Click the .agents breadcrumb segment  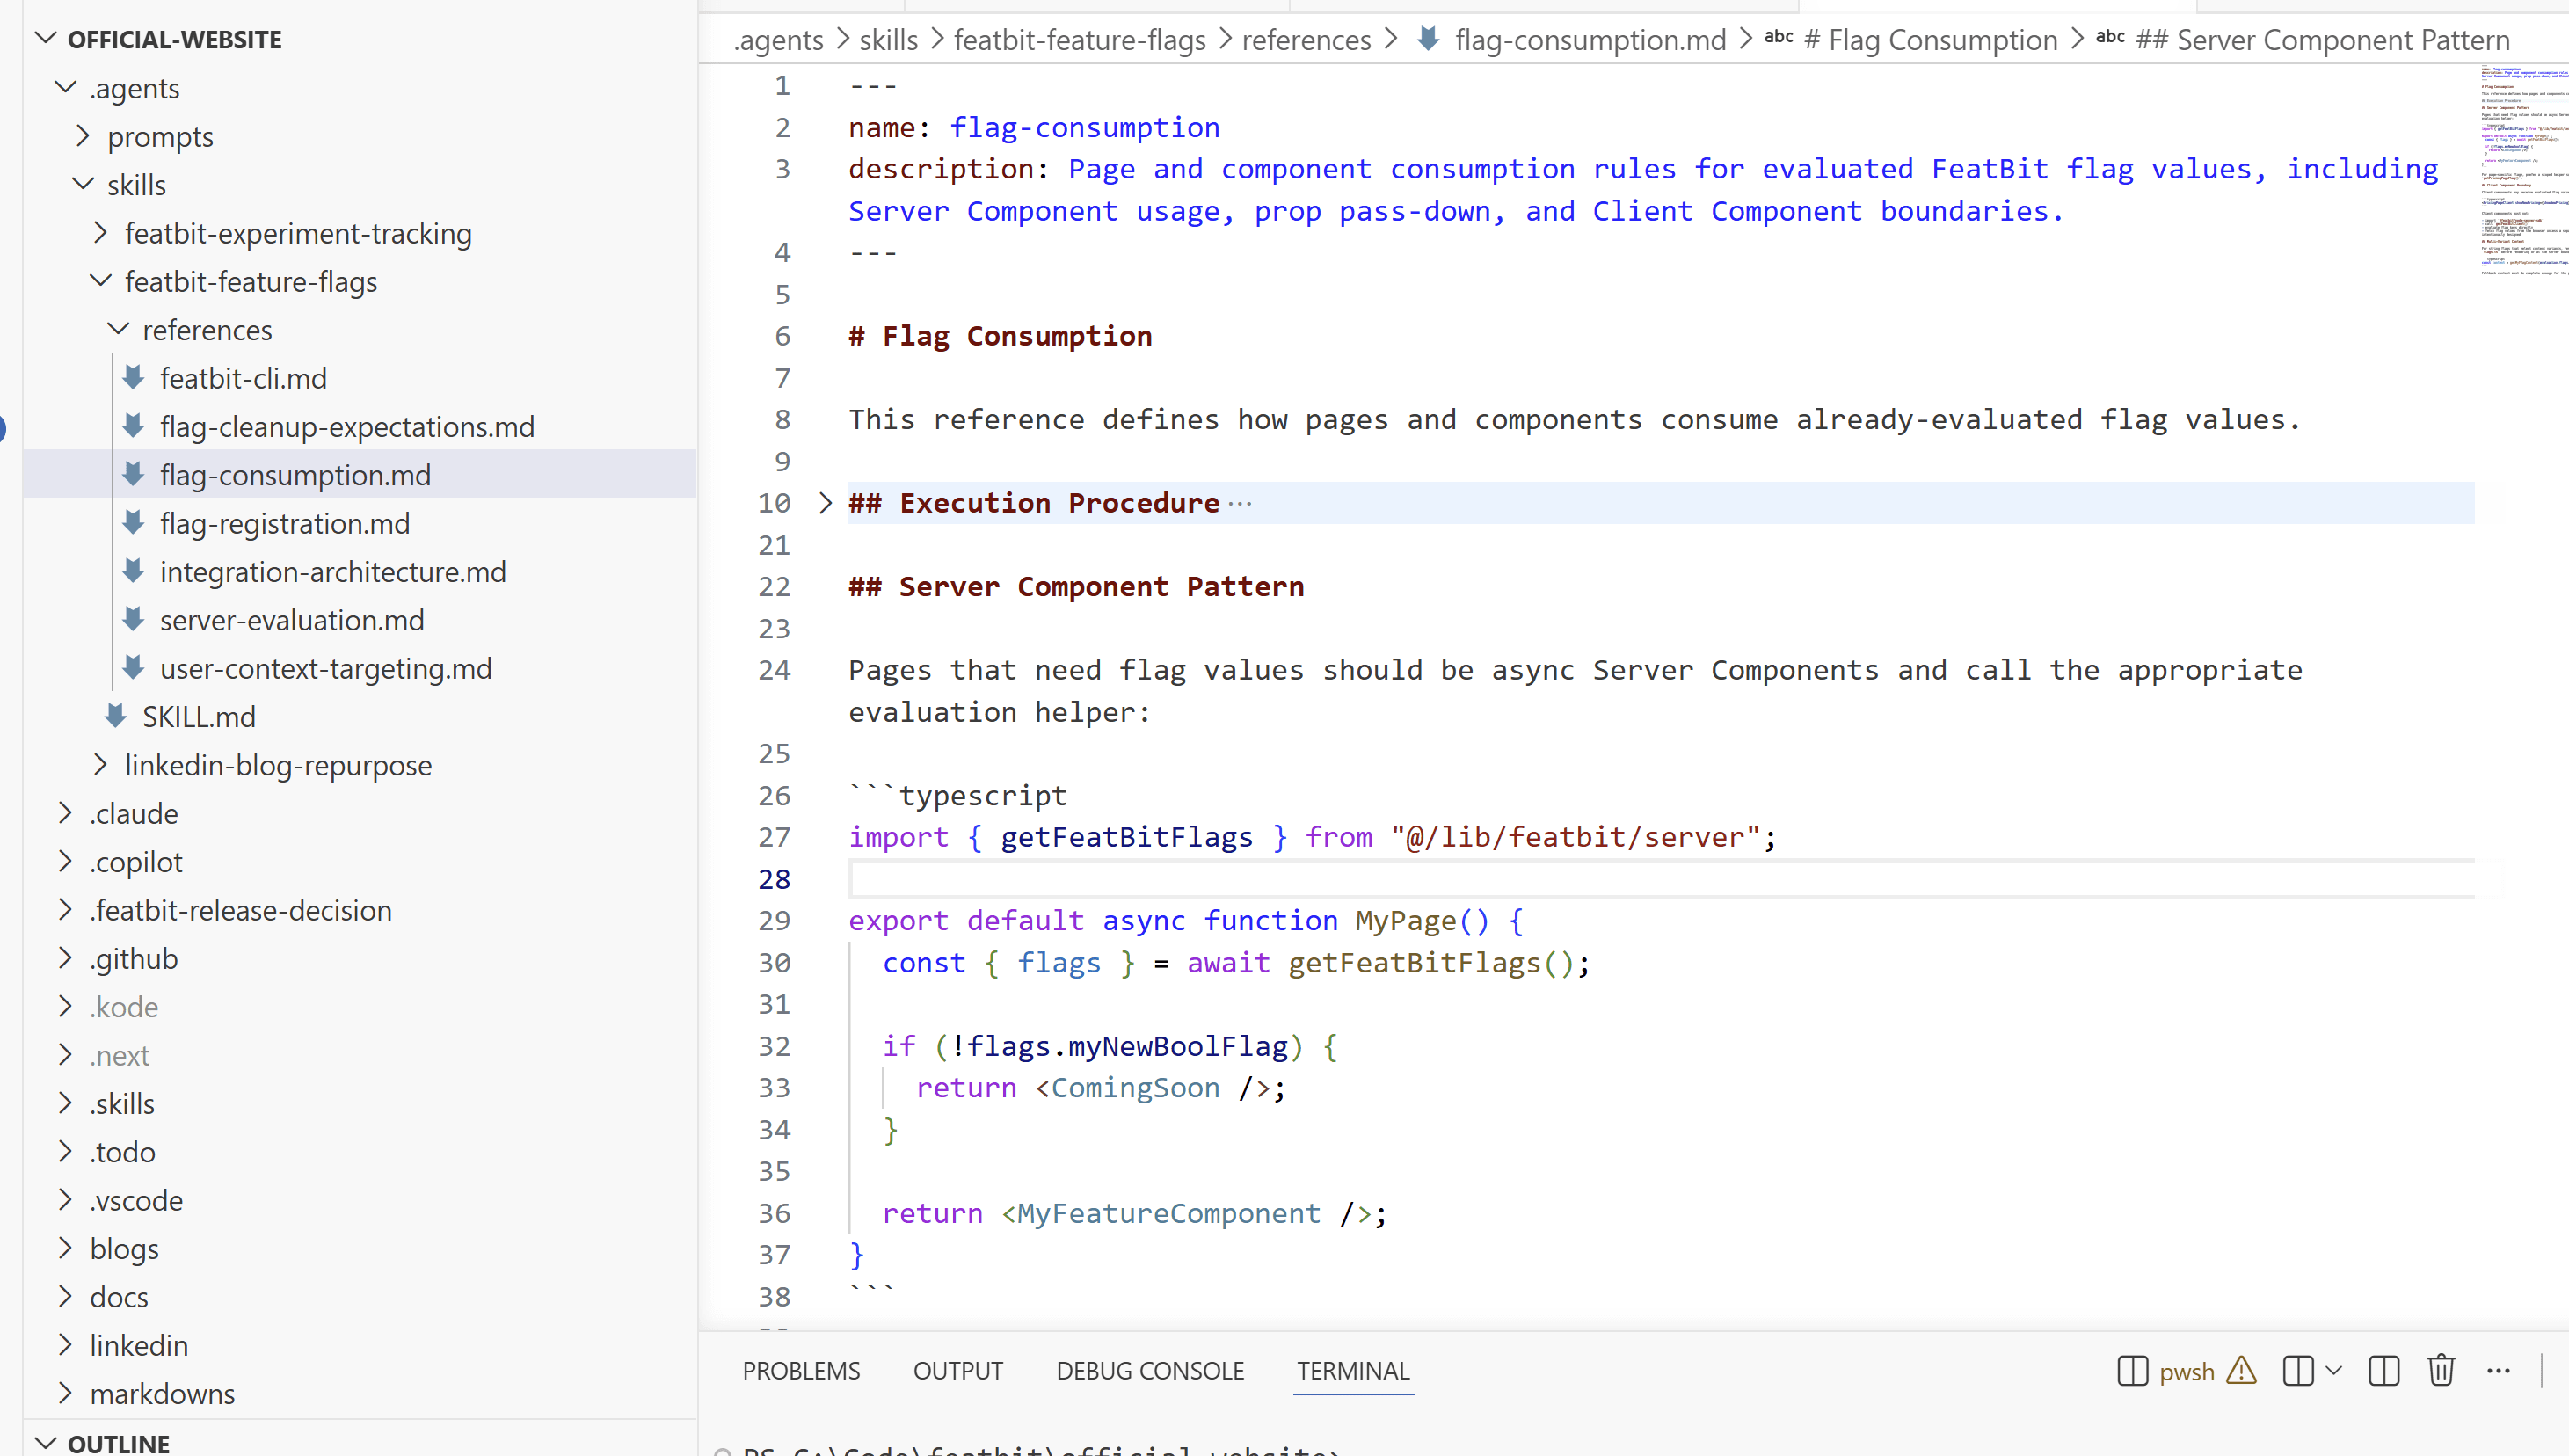click(778, 40)
